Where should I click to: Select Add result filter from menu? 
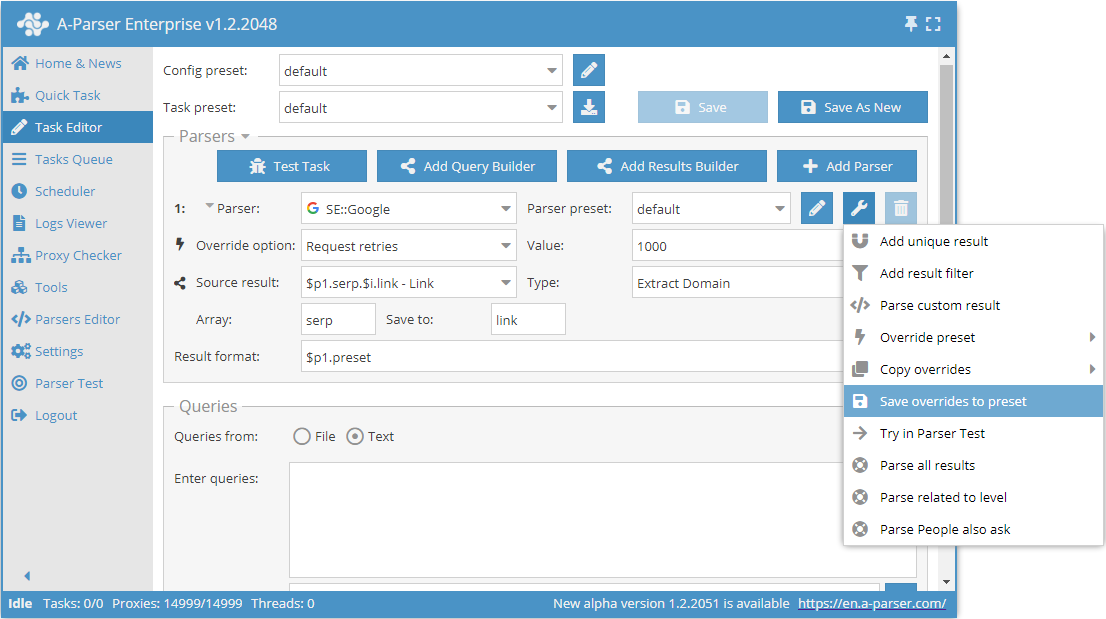tap(926, 273)
